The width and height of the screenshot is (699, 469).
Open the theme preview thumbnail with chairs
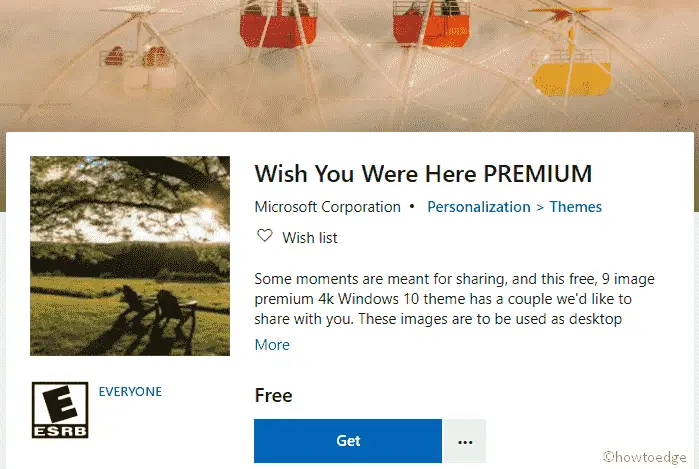(130, 256)
